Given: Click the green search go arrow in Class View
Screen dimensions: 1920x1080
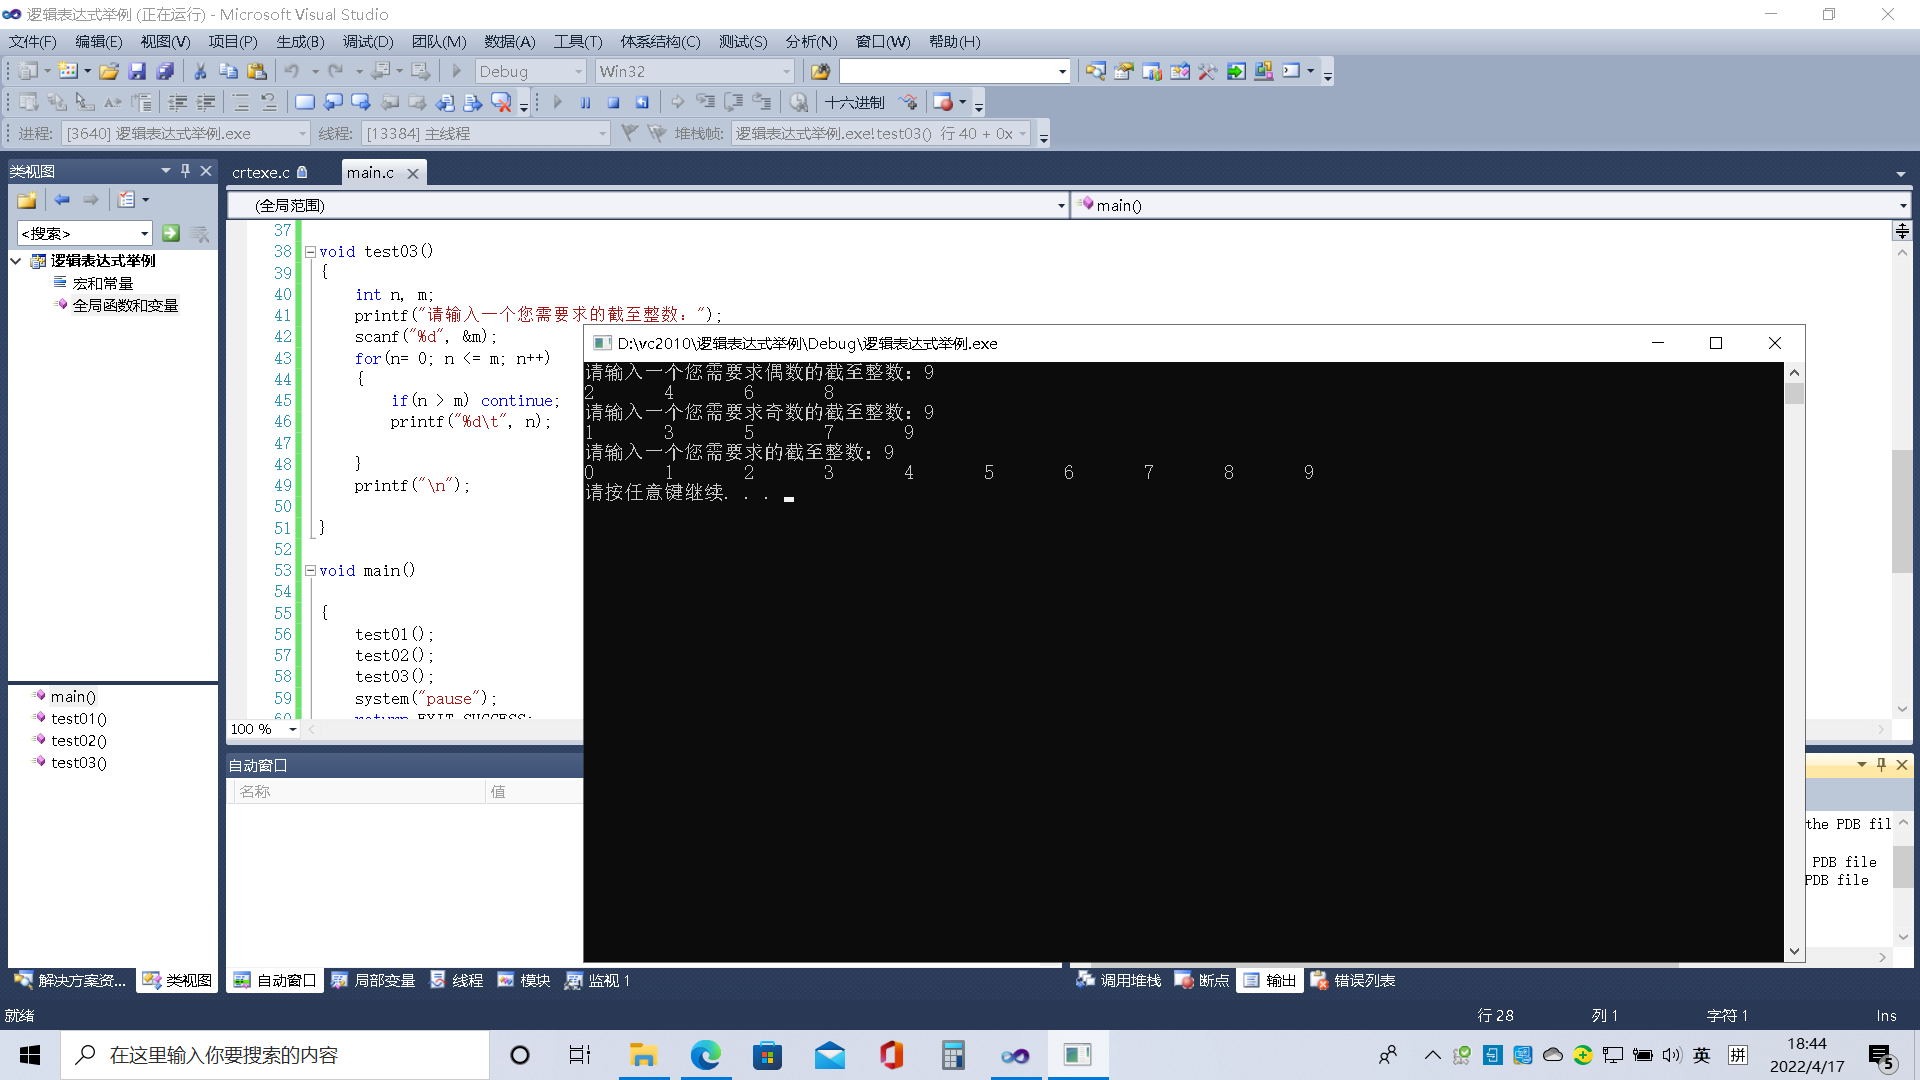Looking at the screenshot, I should pyautogui.click(x=171, y=234).
